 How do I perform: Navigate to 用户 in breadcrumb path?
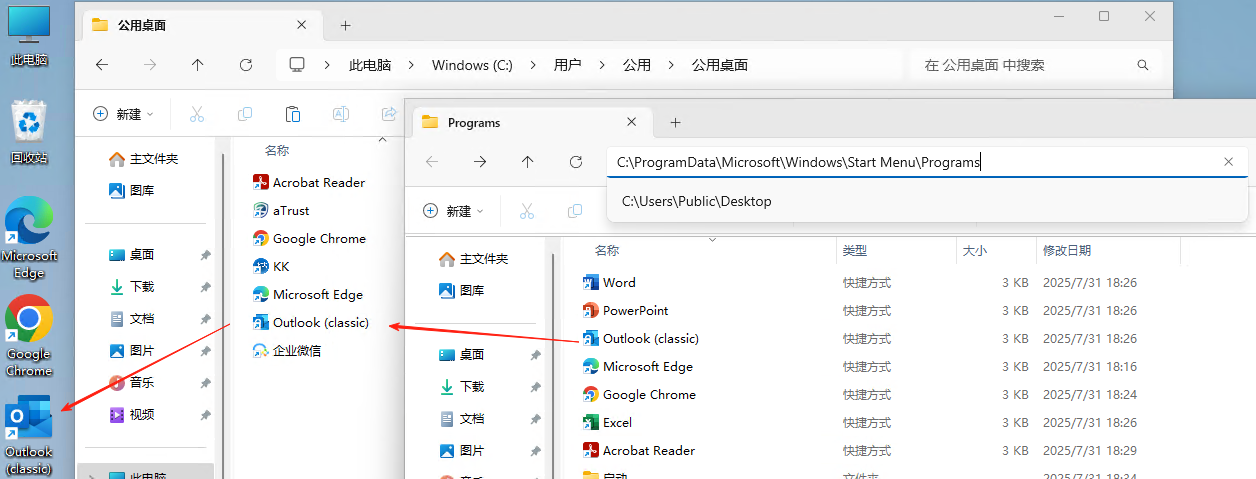pos(567,65)
